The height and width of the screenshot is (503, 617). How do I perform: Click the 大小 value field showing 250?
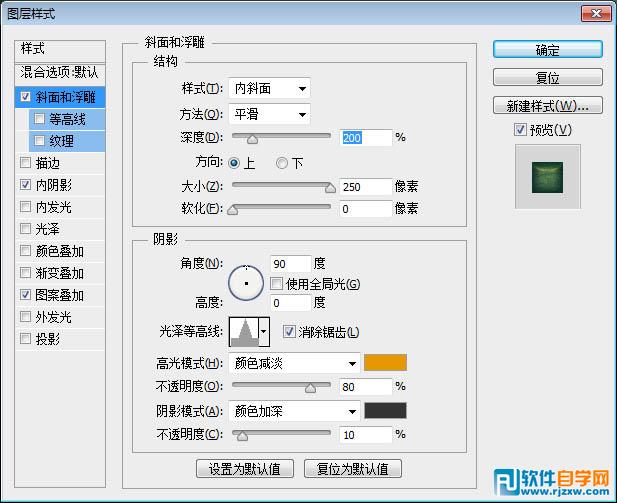[x=366, y=187]
